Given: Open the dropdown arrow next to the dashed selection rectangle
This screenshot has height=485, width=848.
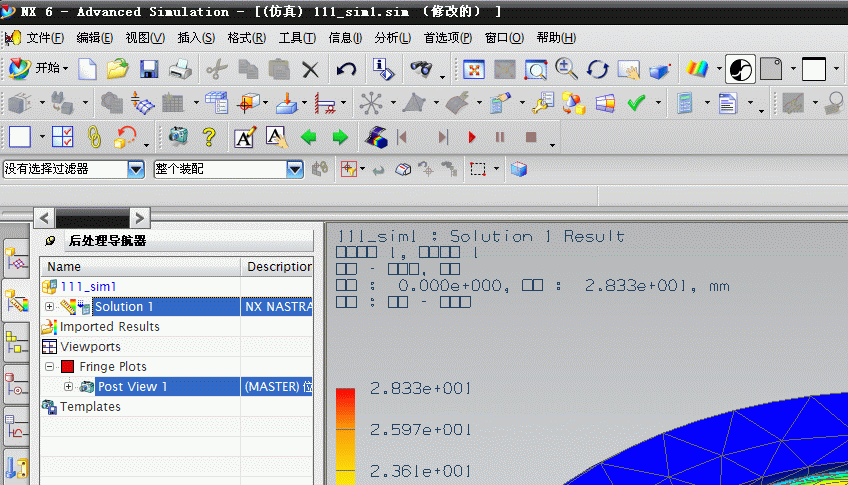Looking at the screenshot, I should pyautogui.click(x=496, y=169).
